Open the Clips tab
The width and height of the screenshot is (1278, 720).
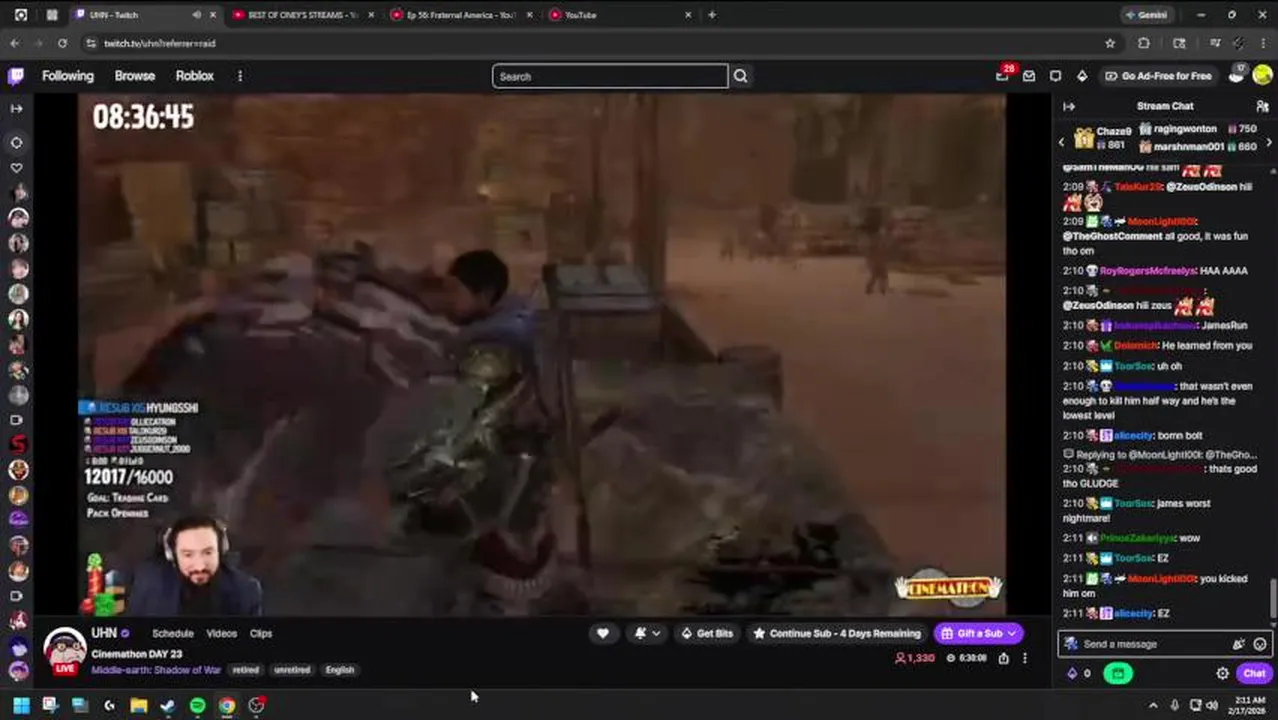[x=261, y=633]
